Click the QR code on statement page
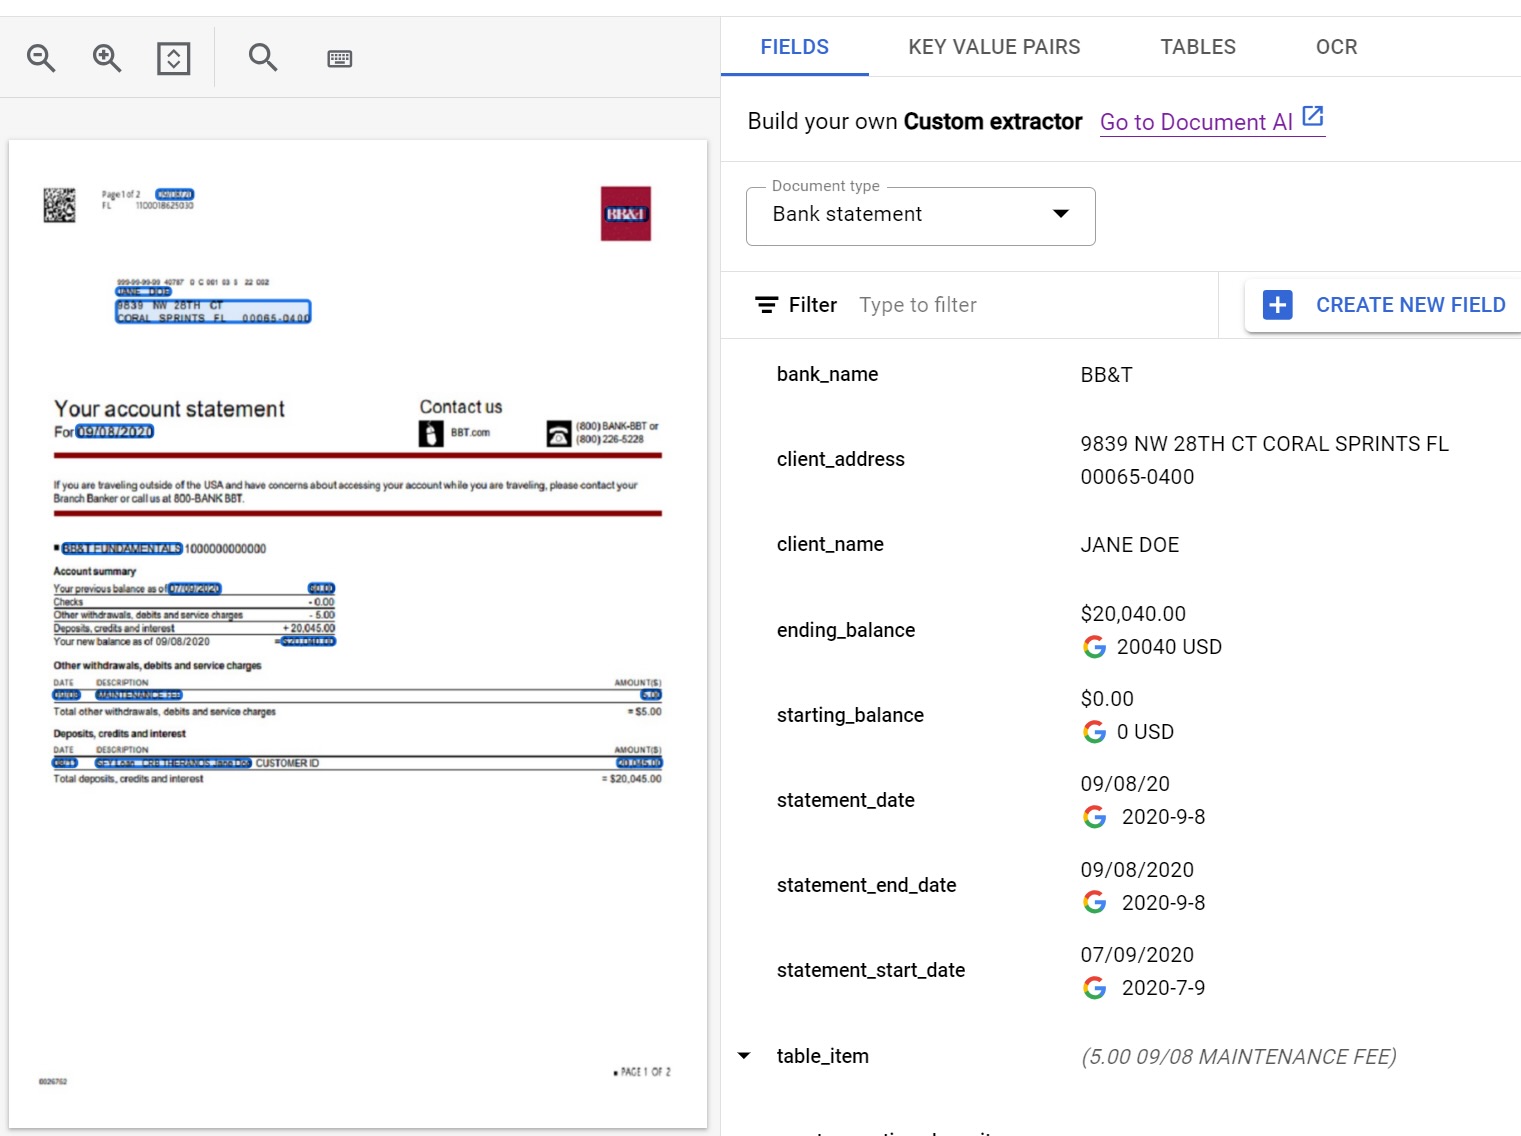 pos(60,205)
